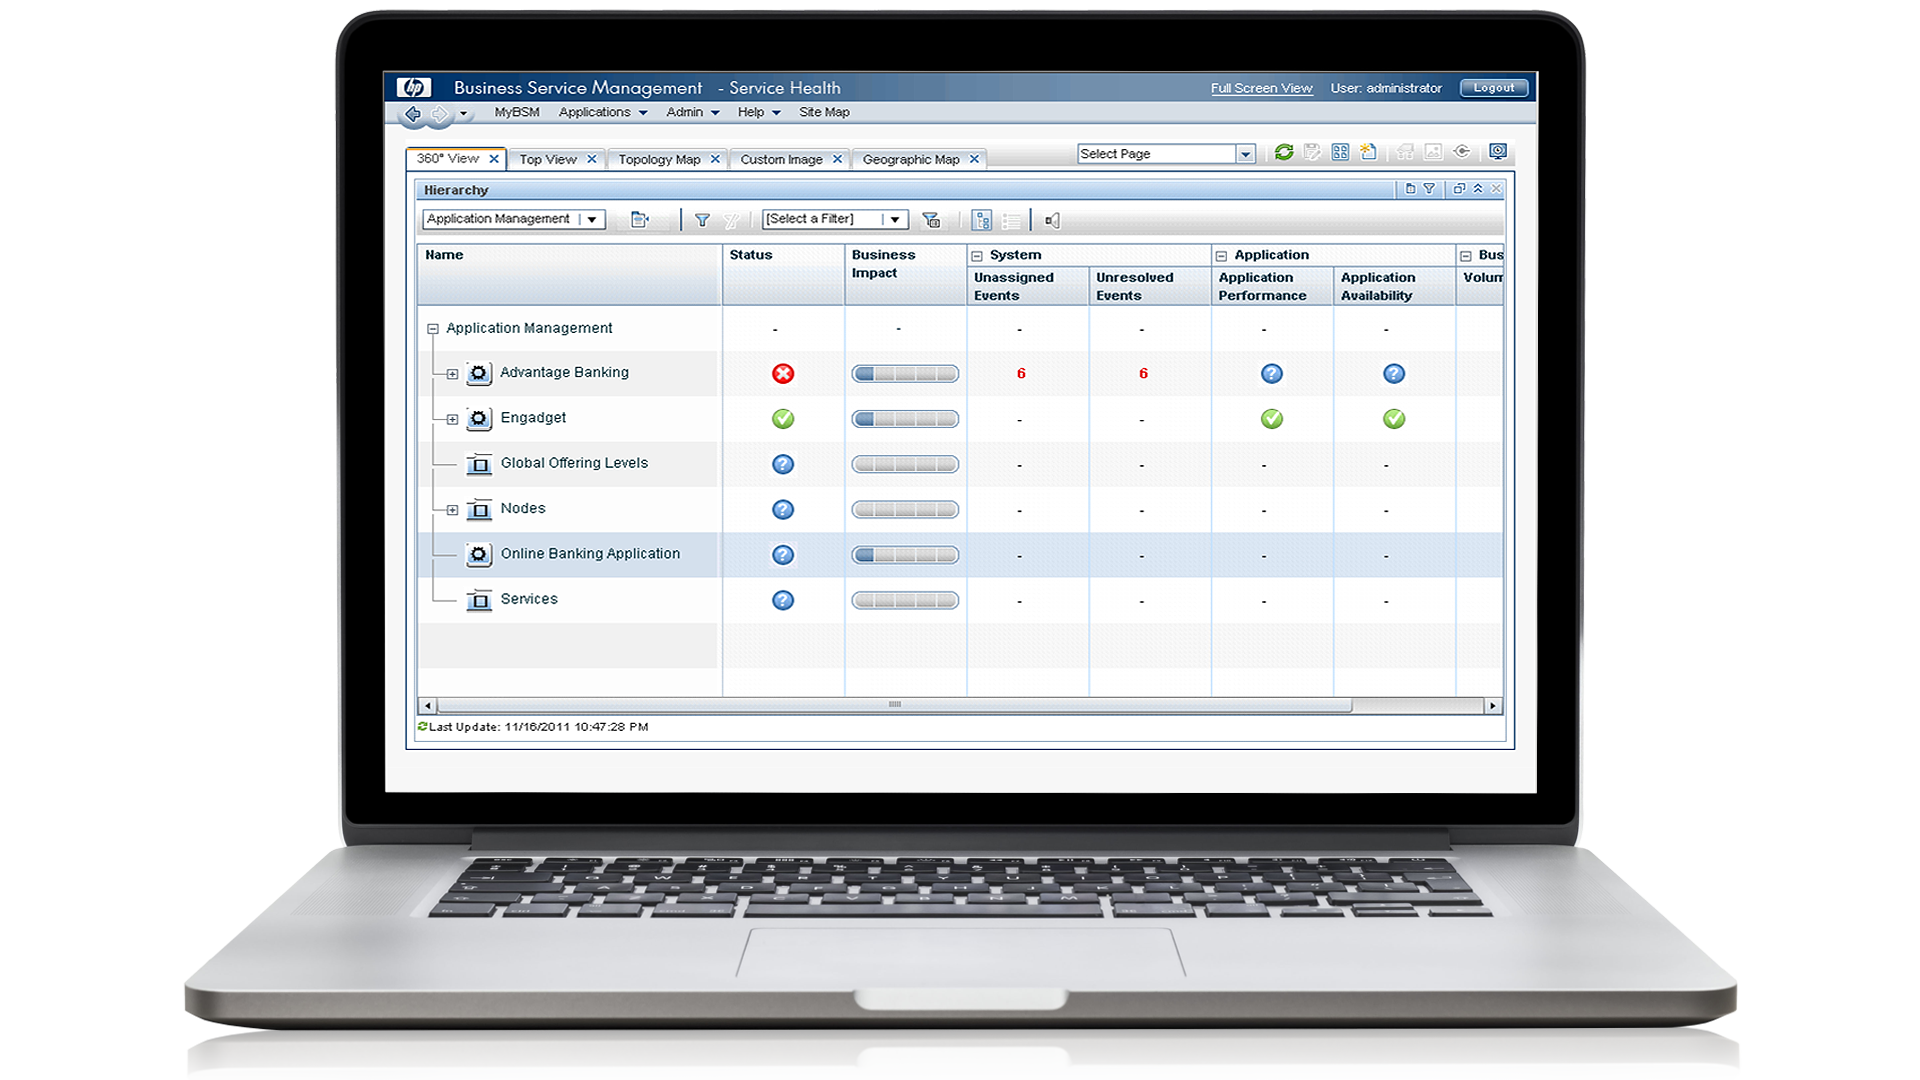Viewport: 1920px width, 1080px height.
Task: Open Site Map
Action: click(x=824, y=112)
